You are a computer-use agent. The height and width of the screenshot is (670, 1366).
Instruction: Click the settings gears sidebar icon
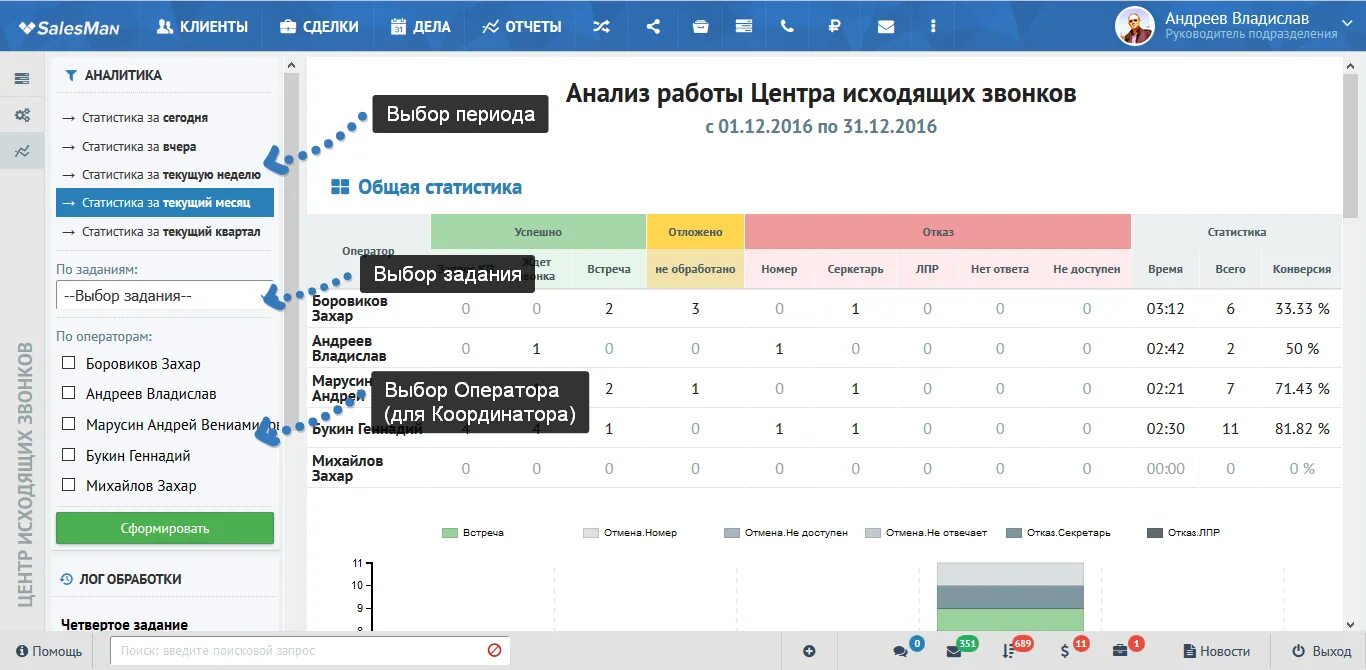[22, 115]
